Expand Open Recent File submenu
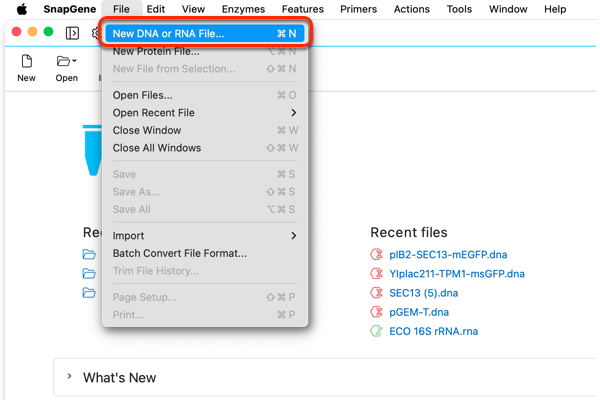 coord(205,113)
